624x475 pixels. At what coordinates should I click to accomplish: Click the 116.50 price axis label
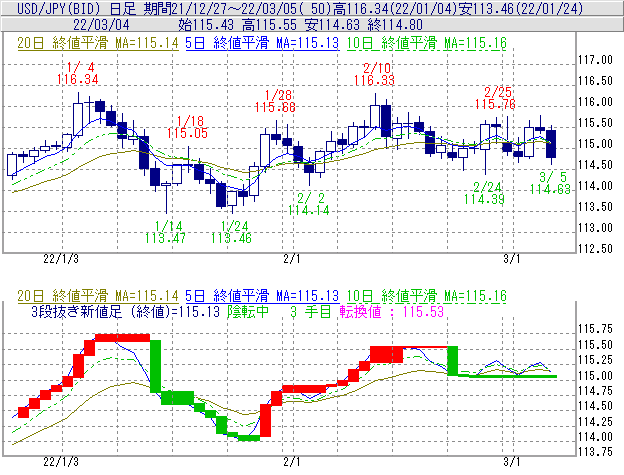(595, 81)
